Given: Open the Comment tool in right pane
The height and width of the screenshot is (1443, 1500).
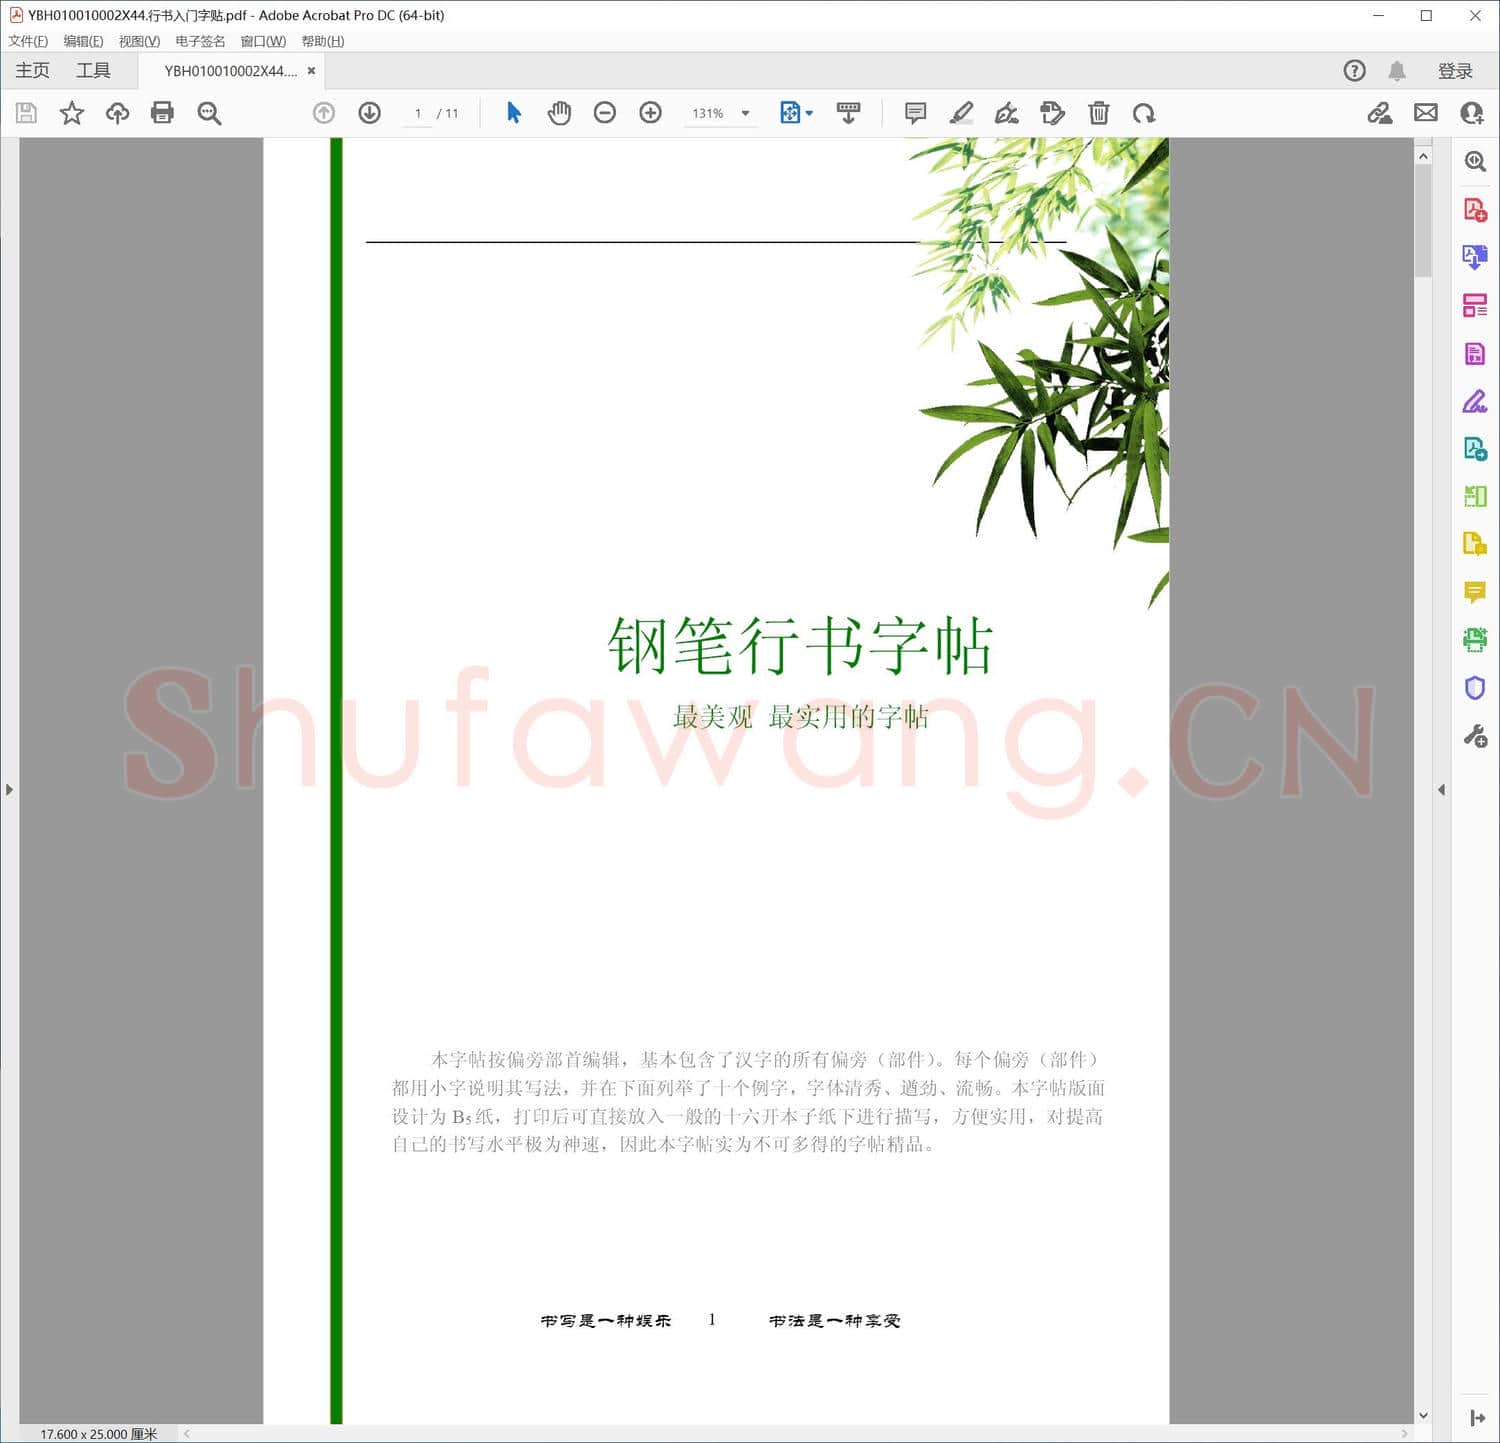Looking at the screenshot, I should click(x=1475, y=592).
